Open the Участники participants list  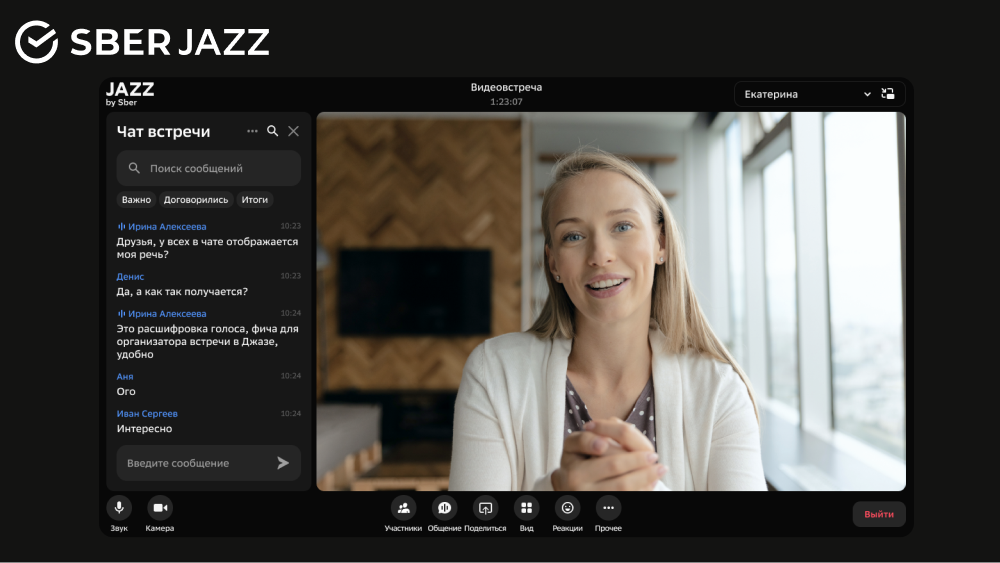click(x=403, y=508)
